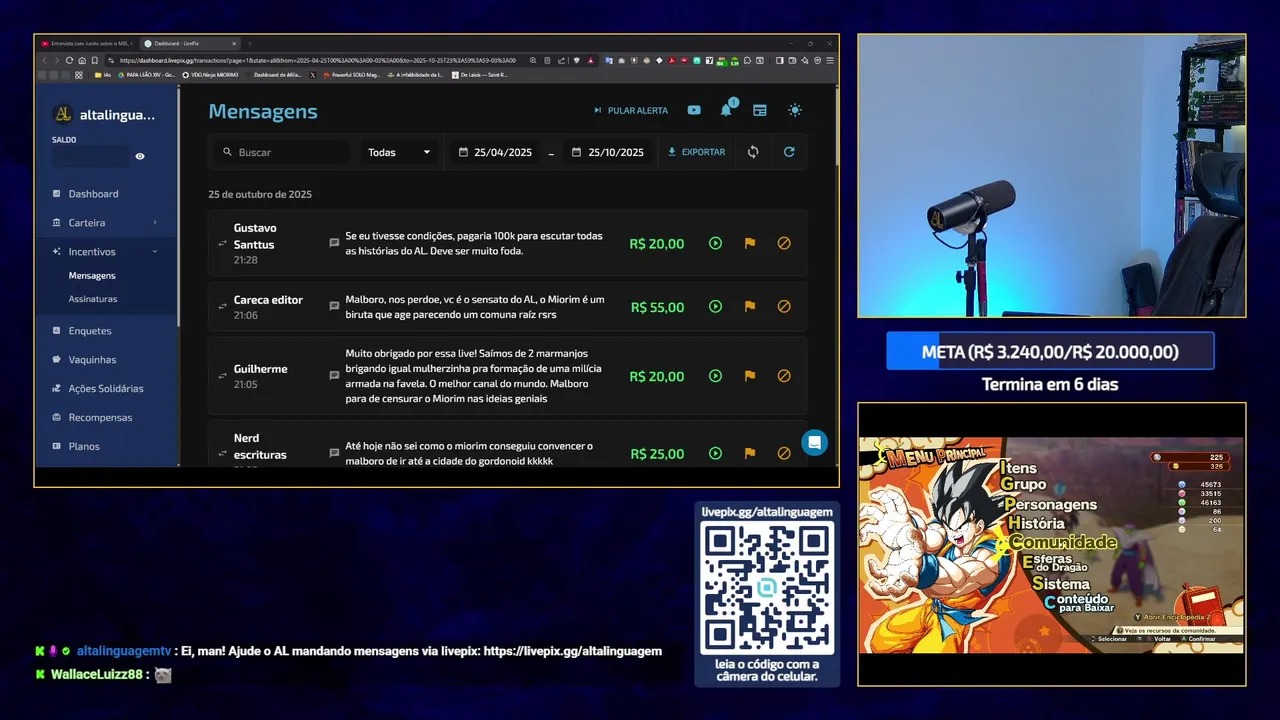Toggle Saldo balance visibility eye
Viewport: 1280px width, 720px height.
click(x=140, y=156)
